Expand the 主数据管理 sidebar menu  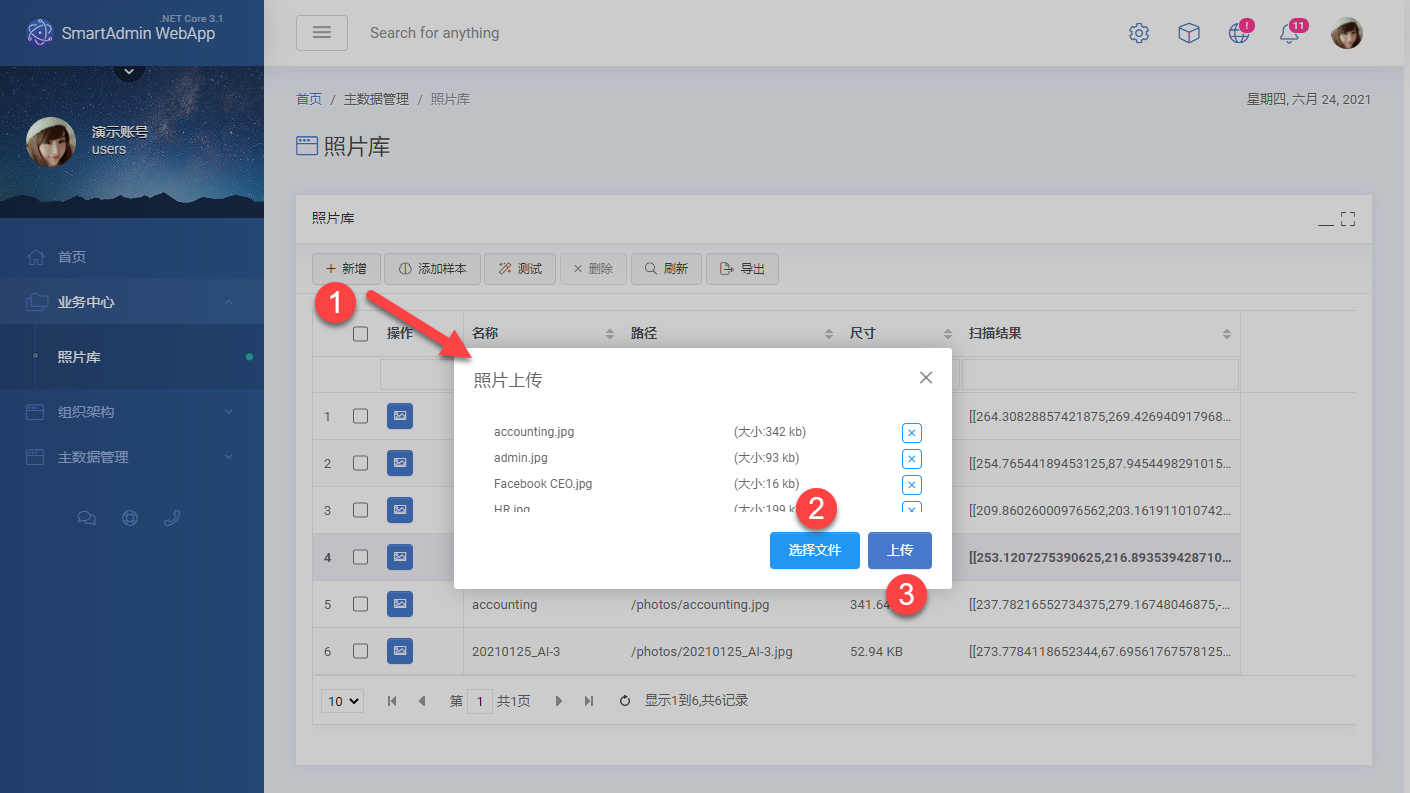pyautogui.click(x=132, y=457)
